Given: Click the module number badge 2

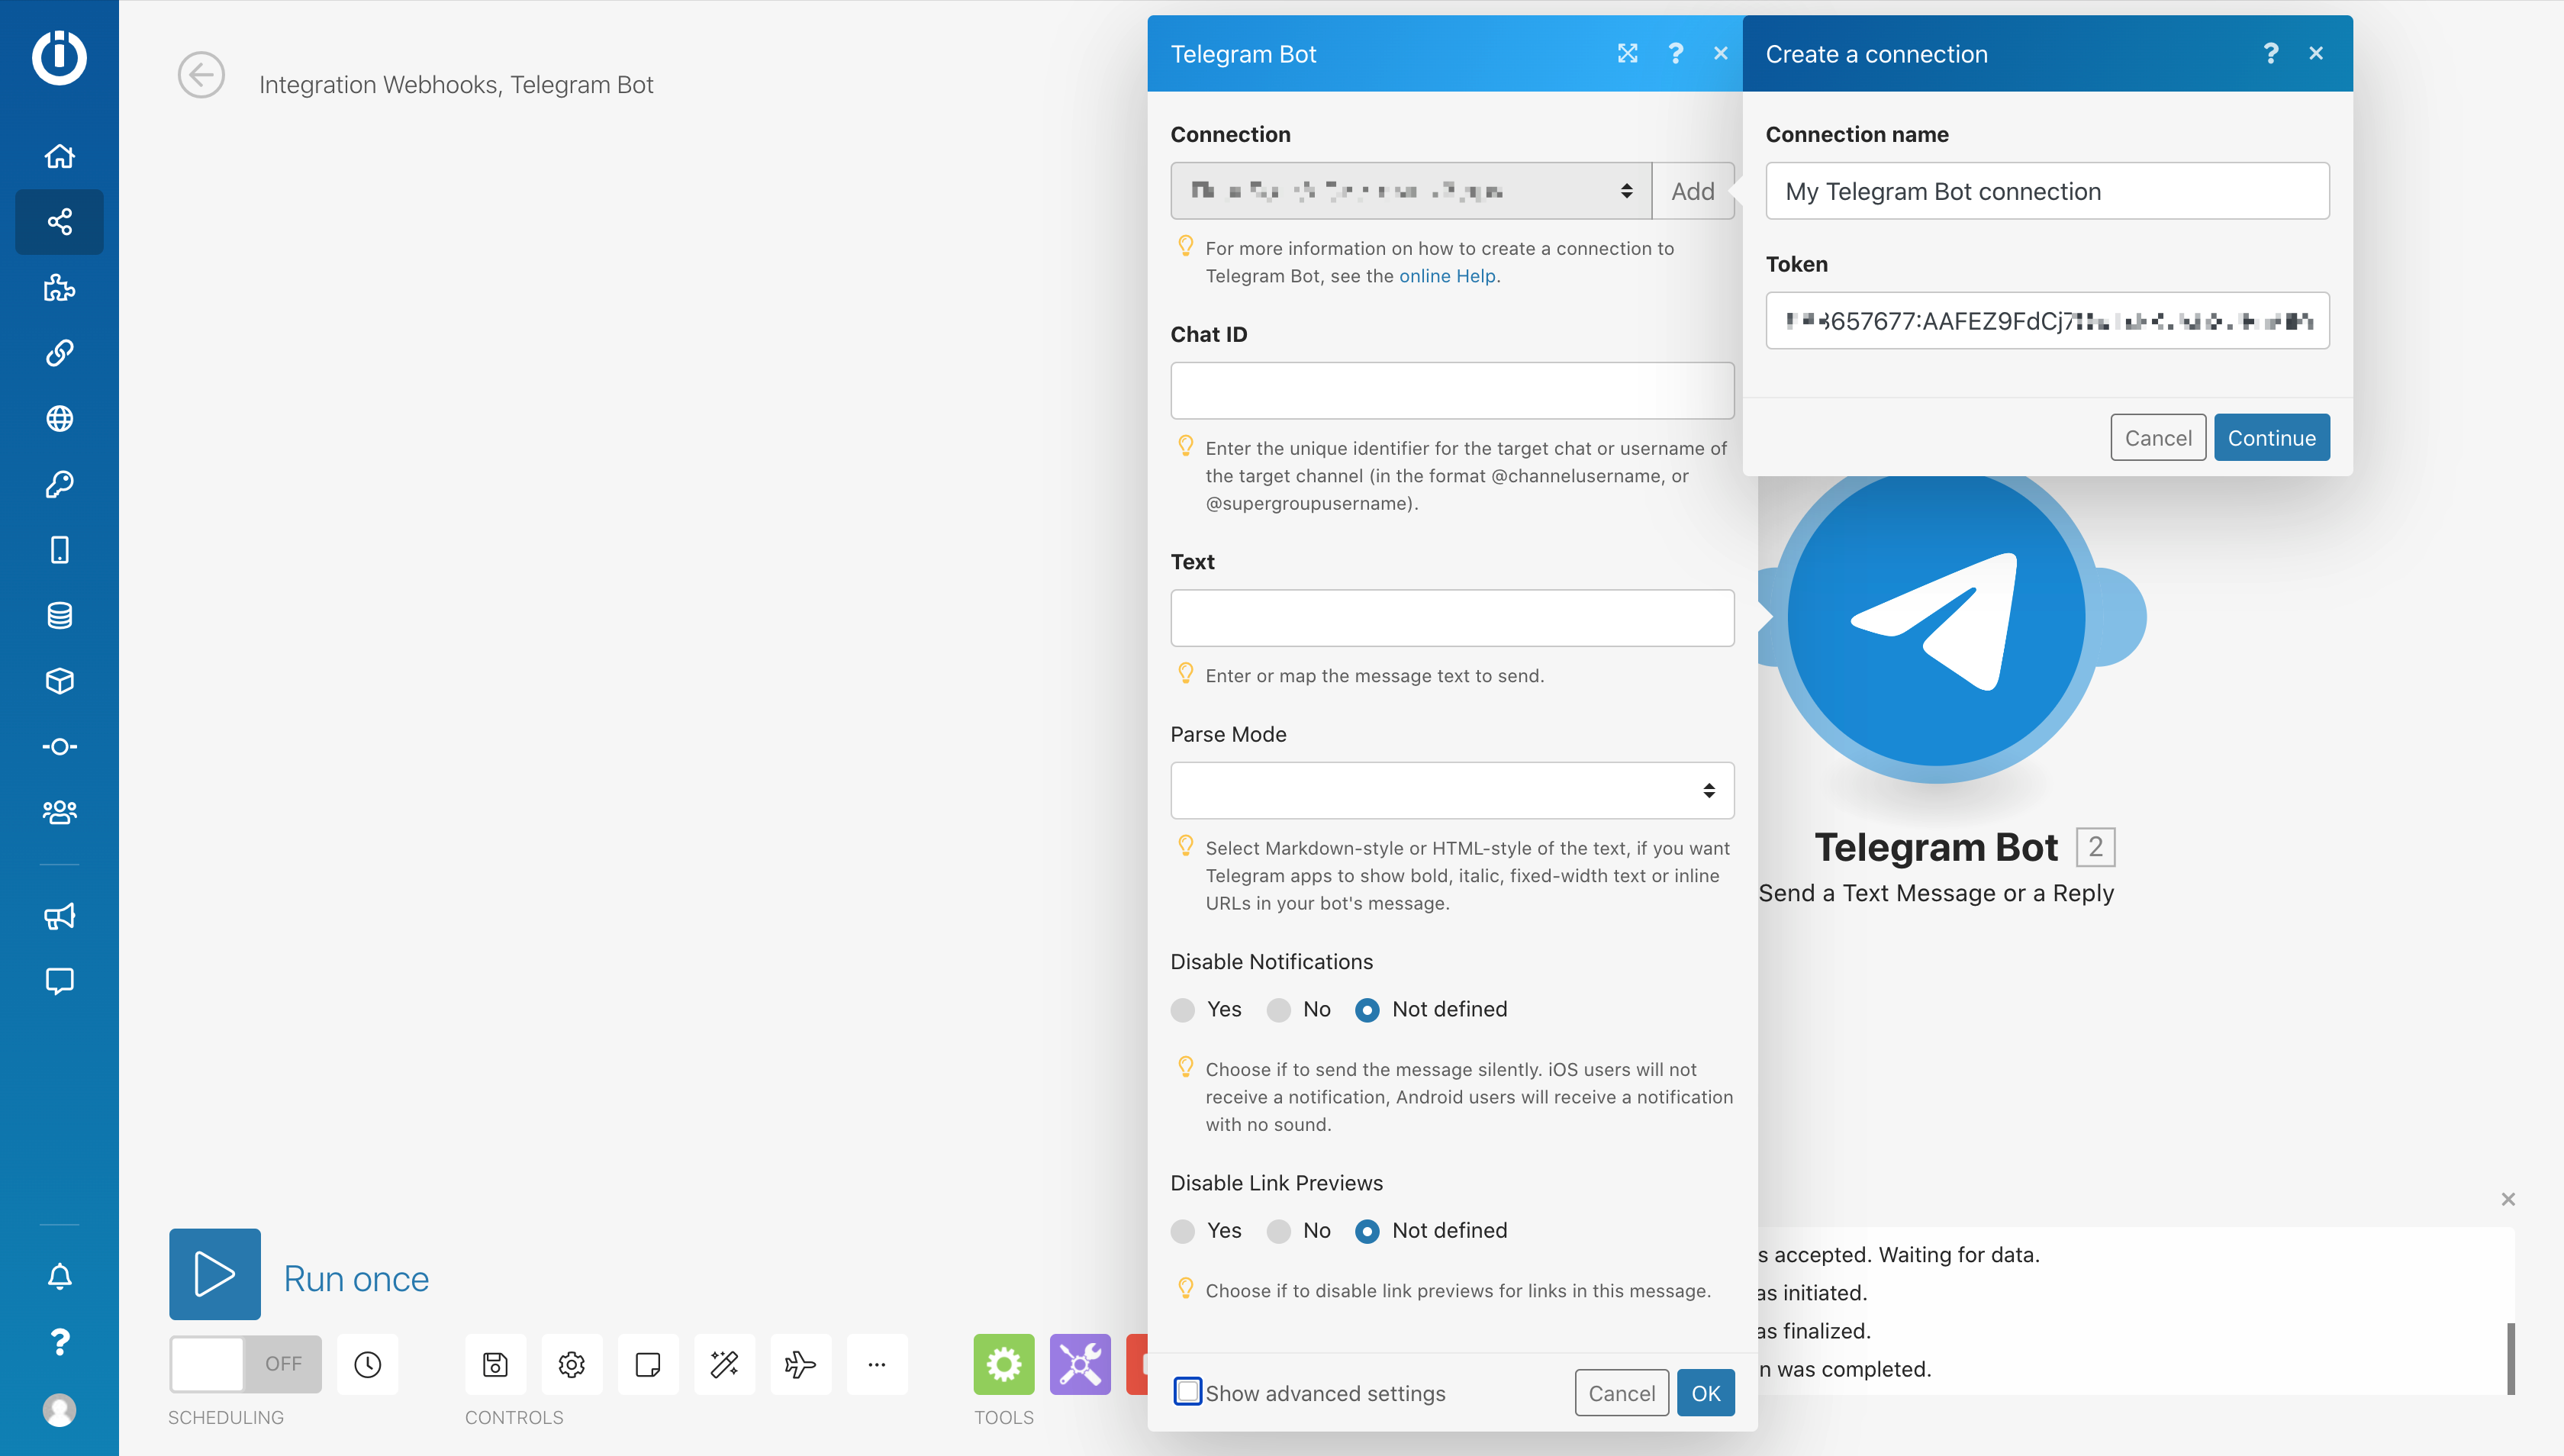Looking at the screenshot, I should [2095, 847].
